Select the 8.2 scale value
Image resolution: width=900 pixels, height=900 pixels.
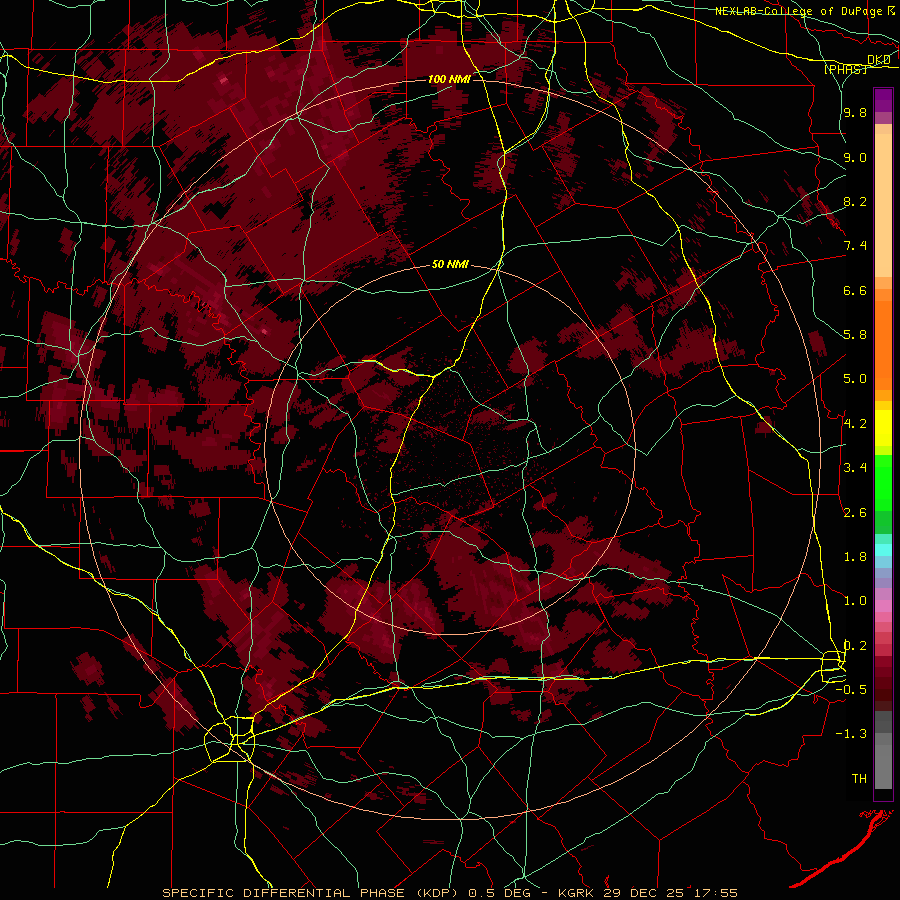855,201
